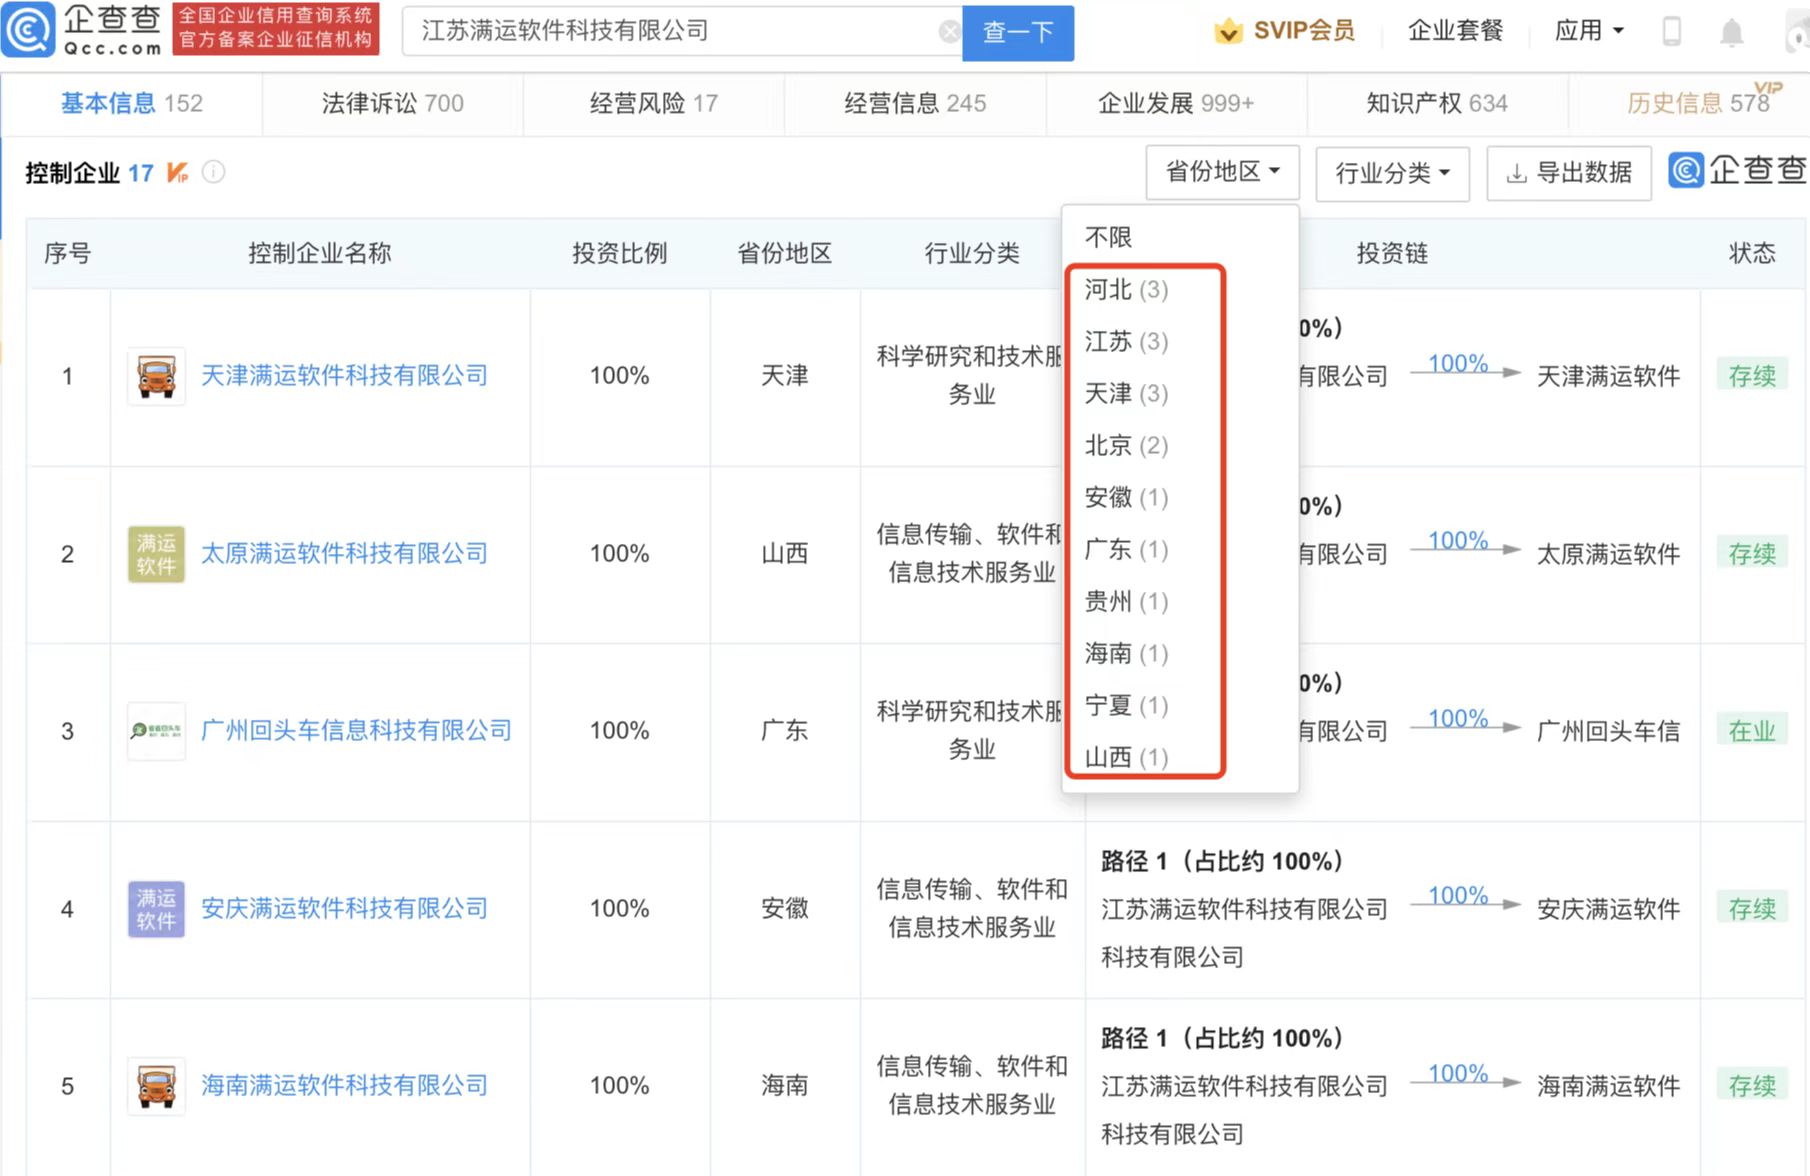1810x1176 pixels.
Task: Click 100% chain link in 海南满运 row
Action: click(x=1458, y=1074)
